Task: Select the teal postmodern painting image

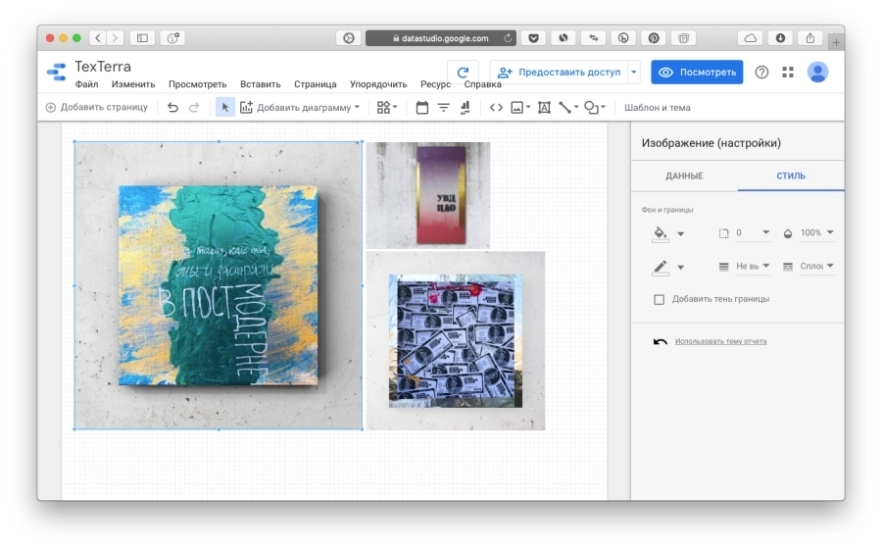Action: [x=218, y=286]
